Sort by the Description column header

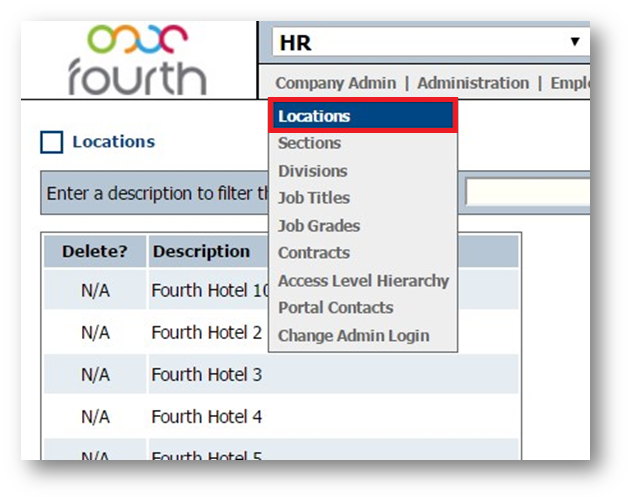coord(201,251)
